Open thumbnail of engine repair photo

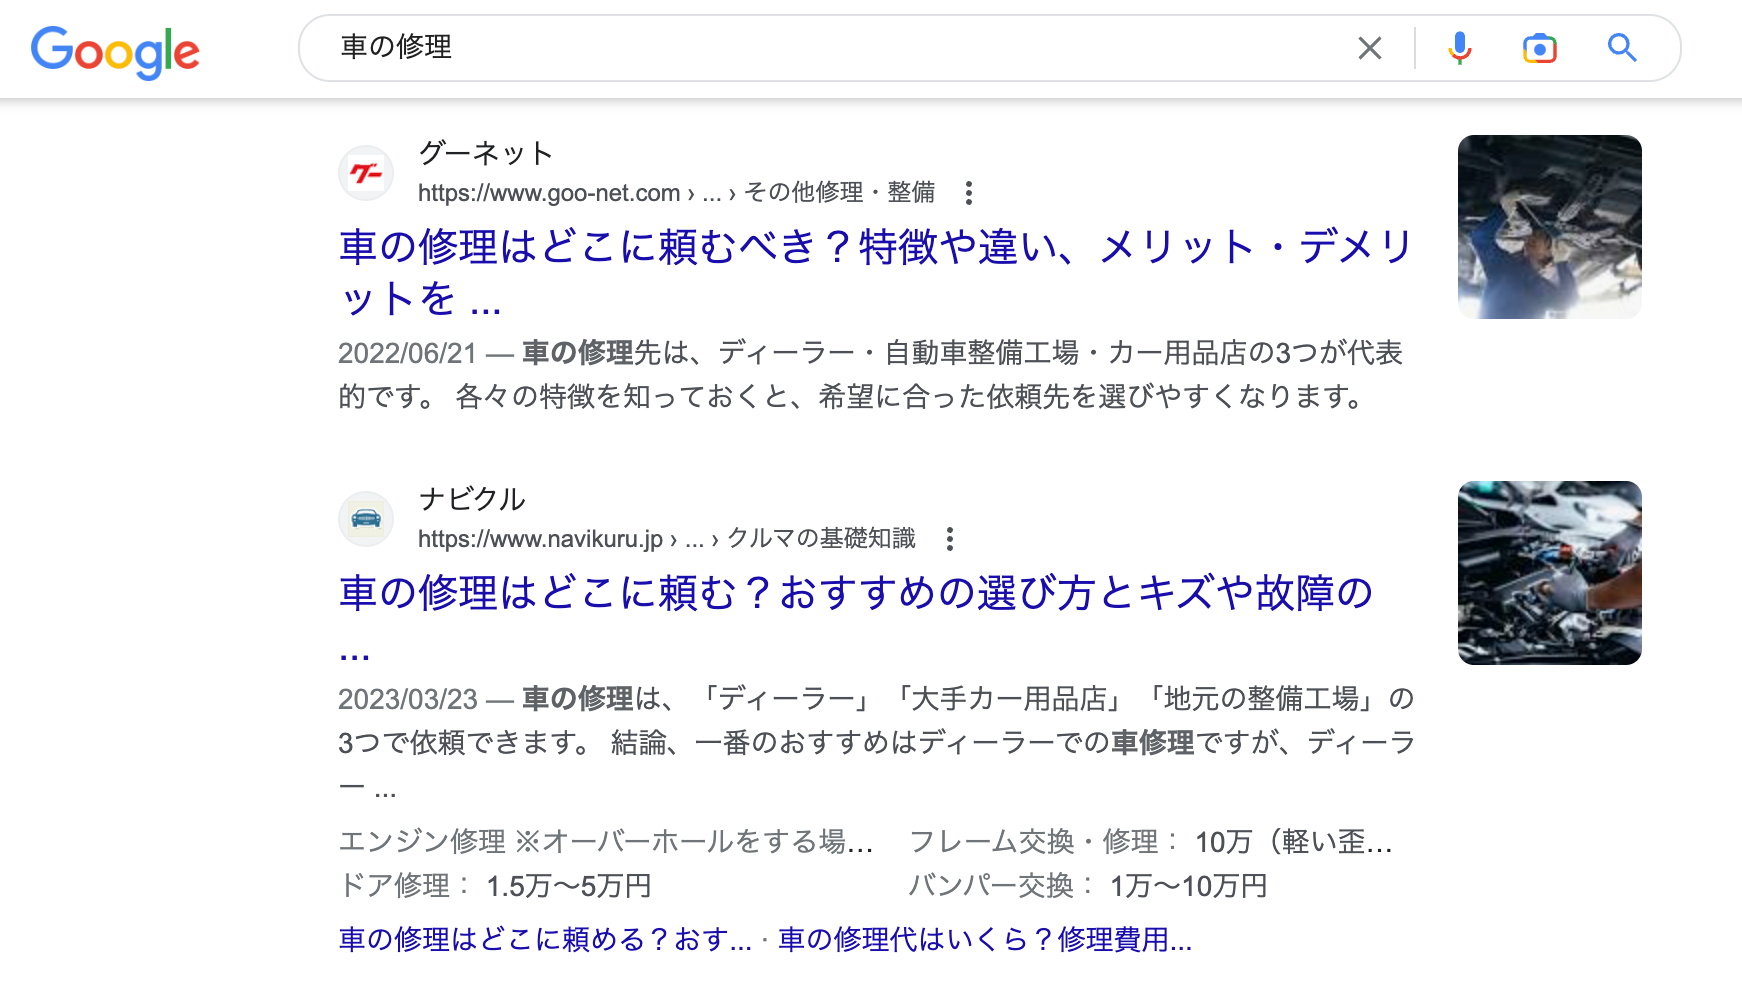(x=1549, y=573)
